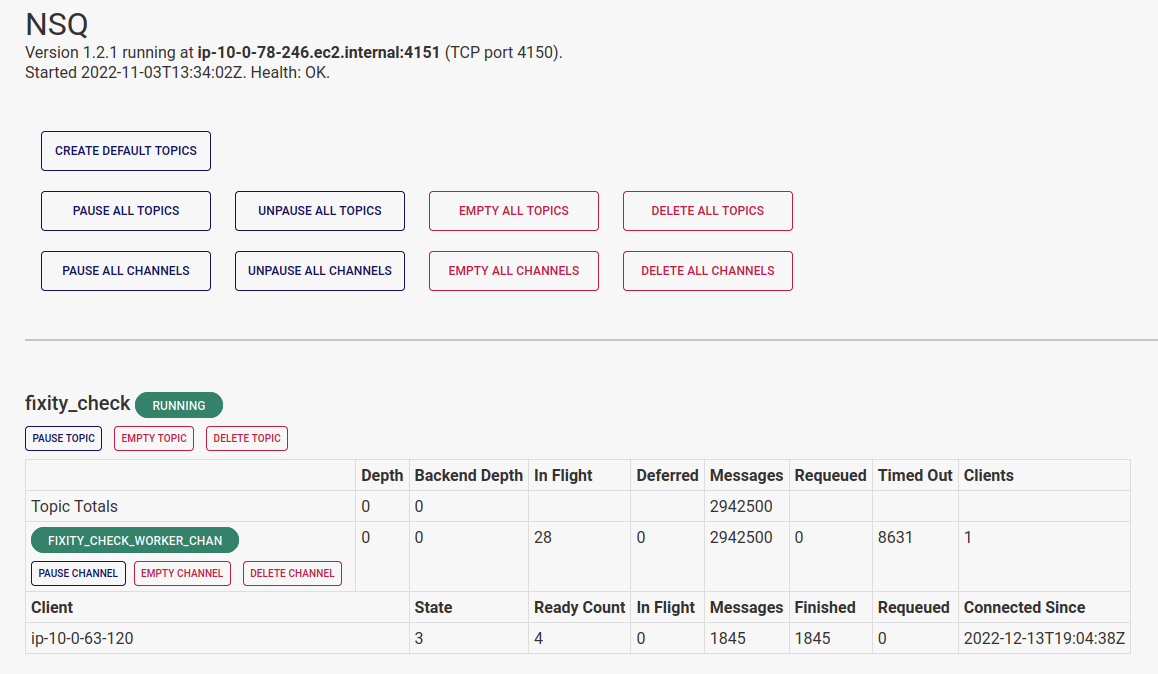1158x674 pixels.
Task: Click the Client column header
Action: [52, 608]
